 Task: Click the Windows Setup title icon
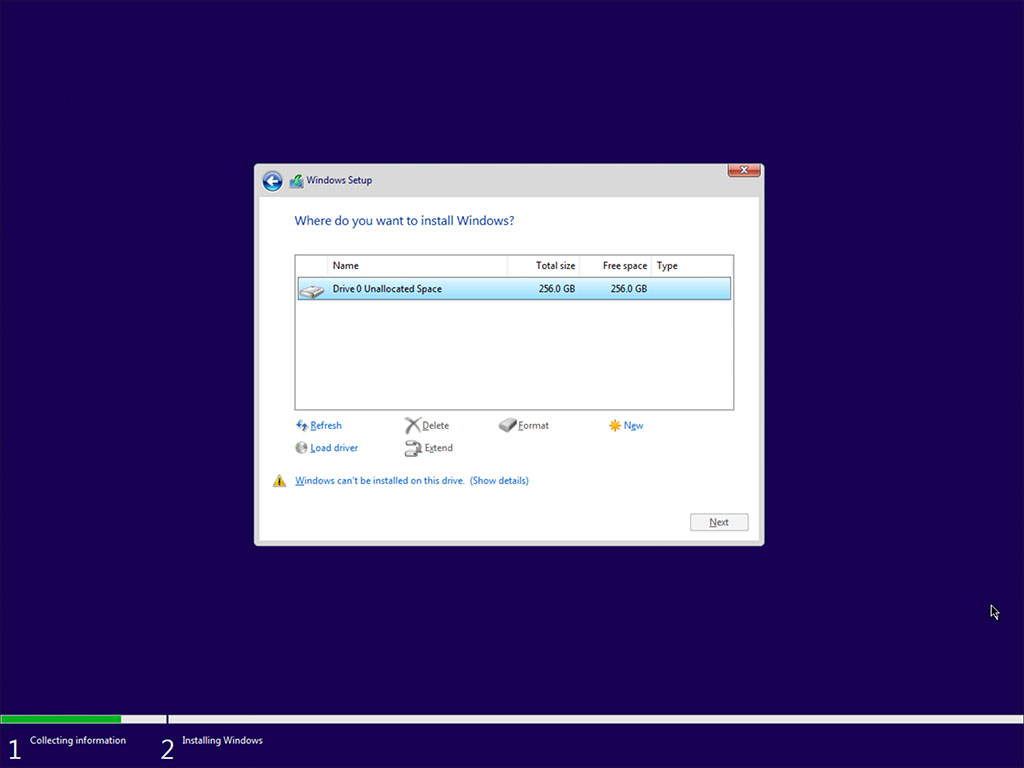click(296, 181)
